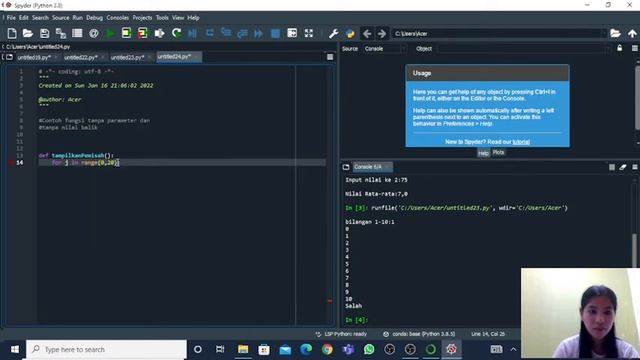Viewport: 640px width, 360px height.
Task: Click the @ symbol finder icon
Action: point(94,33)
